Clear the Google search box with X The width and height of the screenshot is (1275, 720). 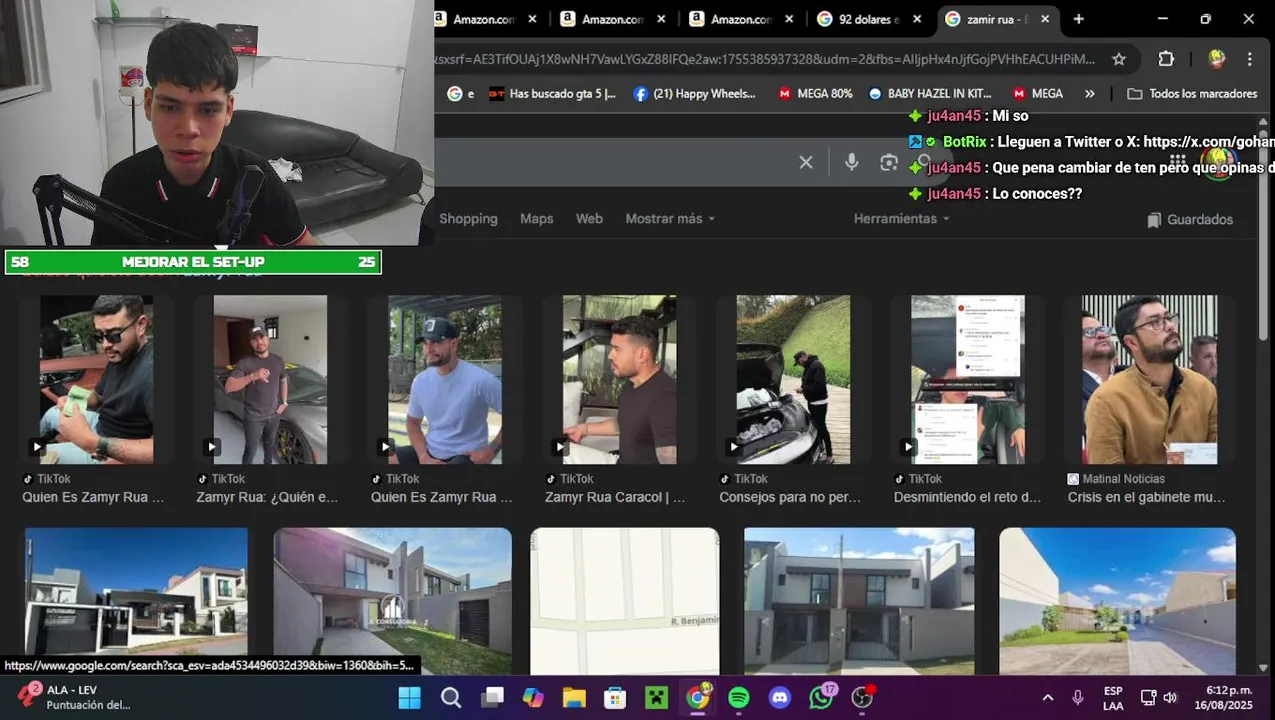click(806, 162)
